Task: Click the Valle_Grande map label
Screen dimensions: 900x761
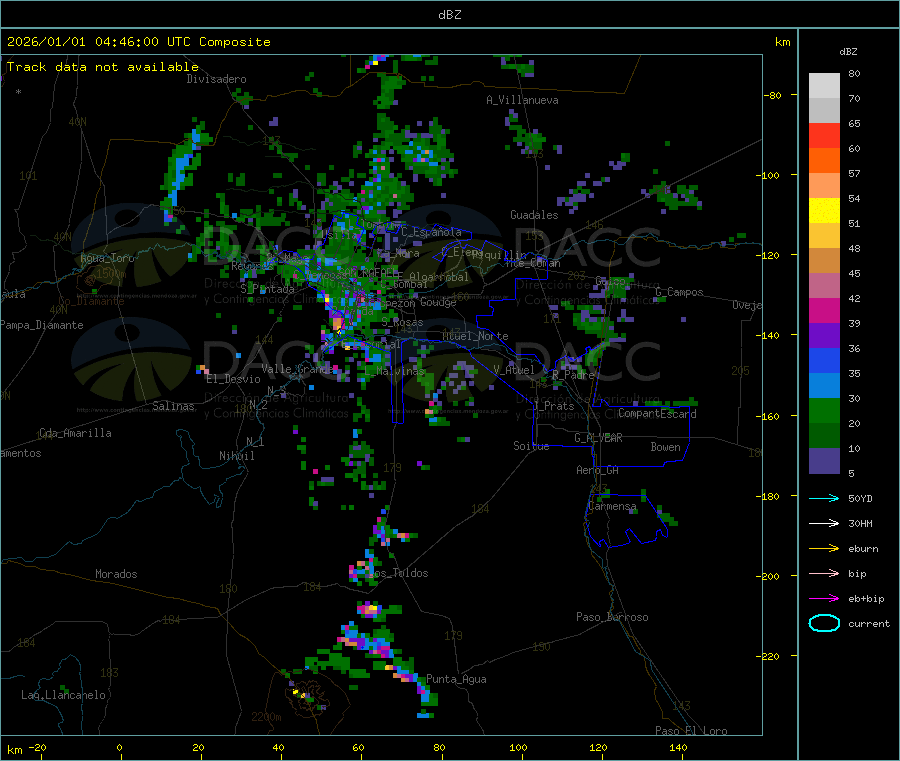Action: (x=297, y=368)
